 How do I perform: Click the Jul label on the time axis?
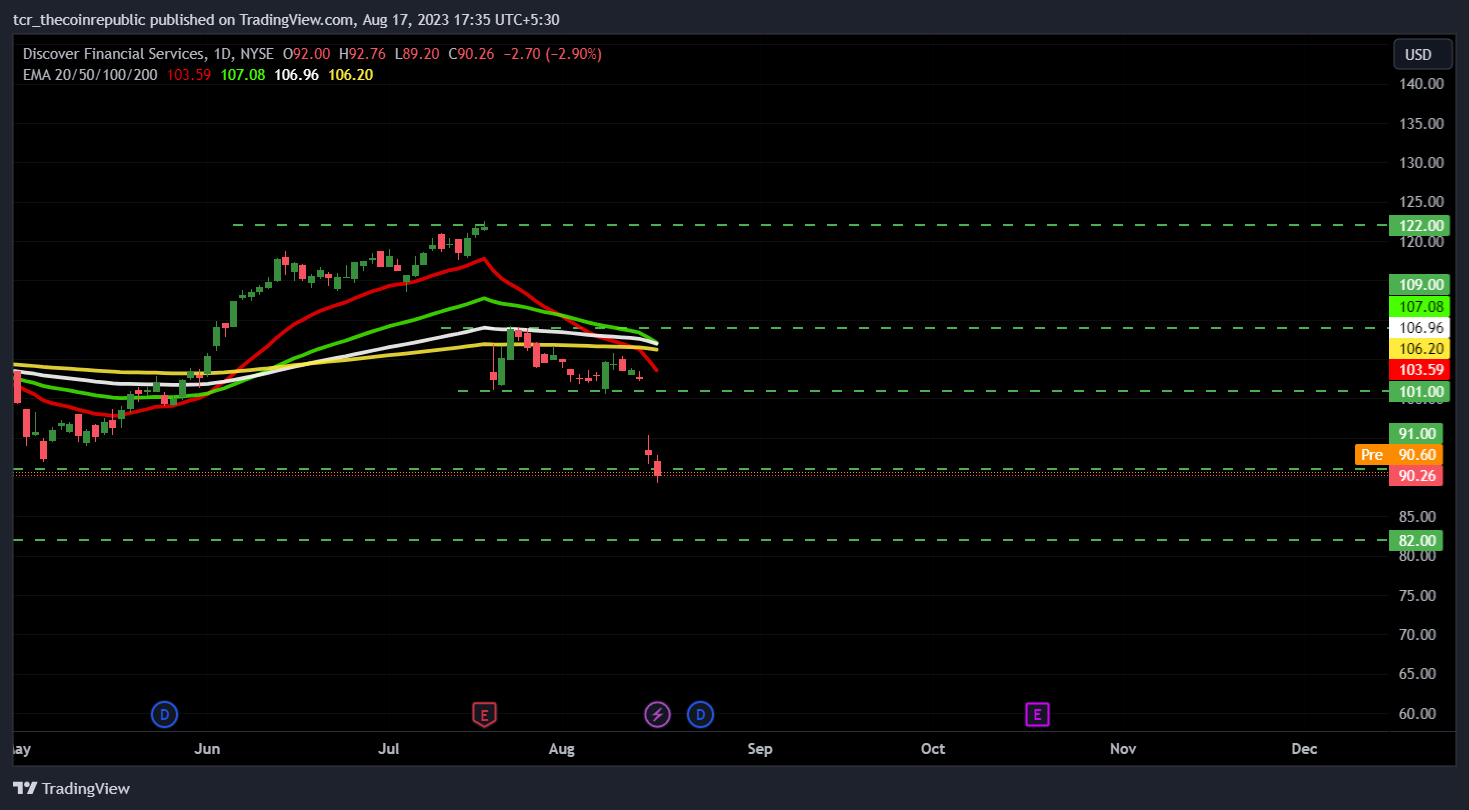coord(389,748)
